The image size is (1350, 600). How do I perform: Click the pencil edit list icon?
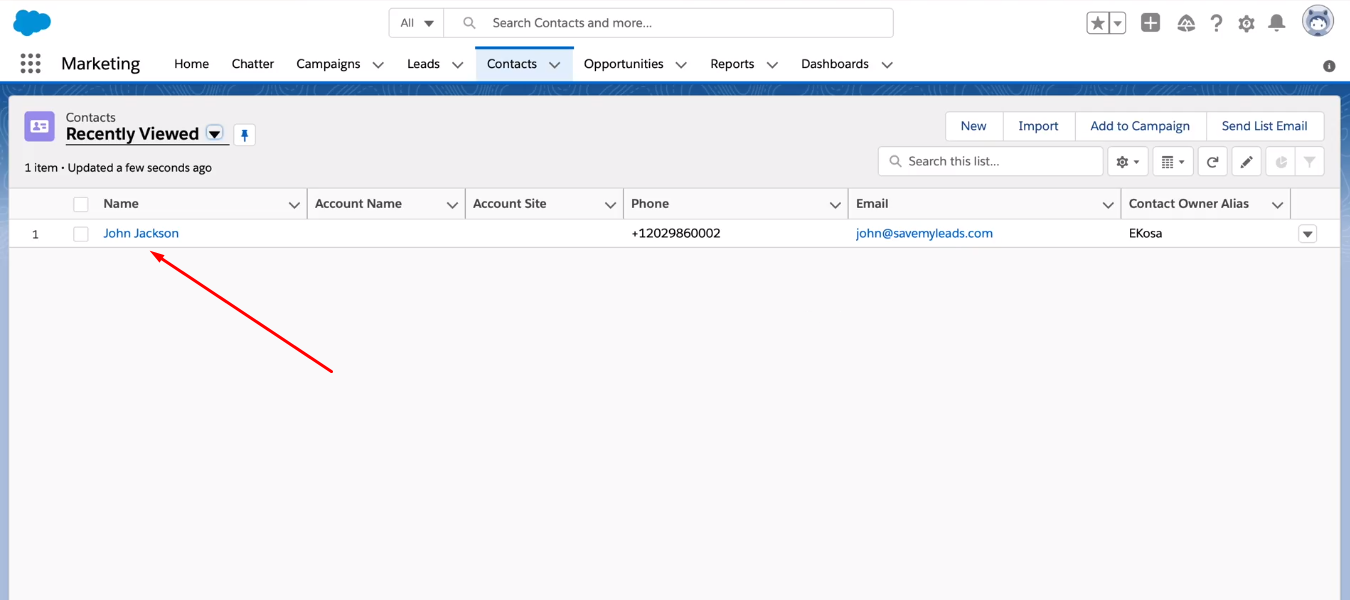tap(1246, 162)
